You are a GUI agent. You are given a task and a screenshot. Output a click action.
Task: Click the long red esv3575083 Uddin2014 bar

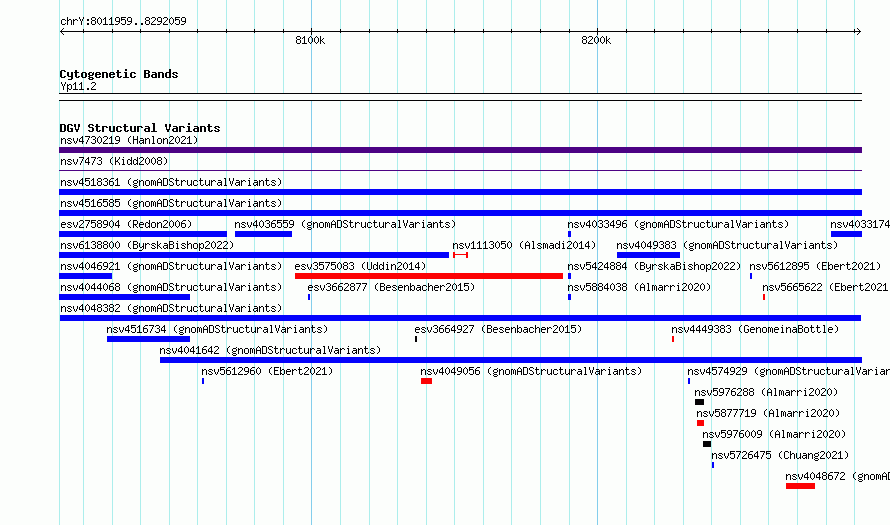pos(429,276)
